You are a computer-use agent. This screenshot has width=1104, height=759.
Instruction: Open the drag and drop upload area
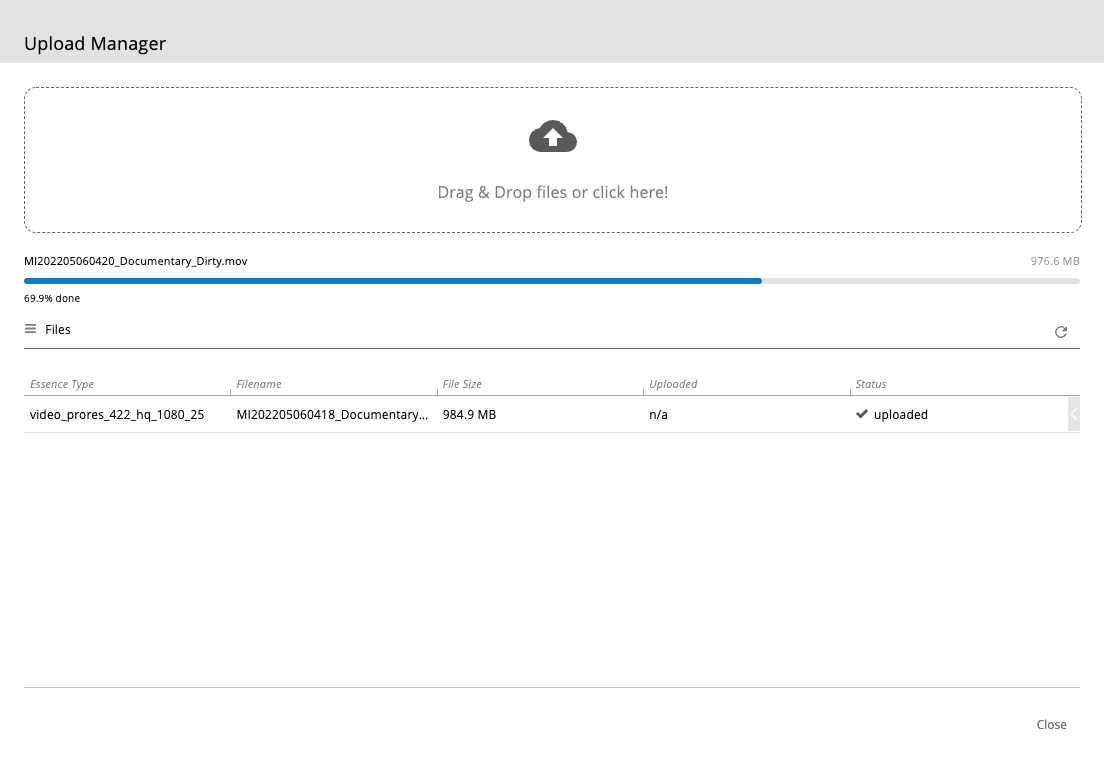click(x=553, y=160)
